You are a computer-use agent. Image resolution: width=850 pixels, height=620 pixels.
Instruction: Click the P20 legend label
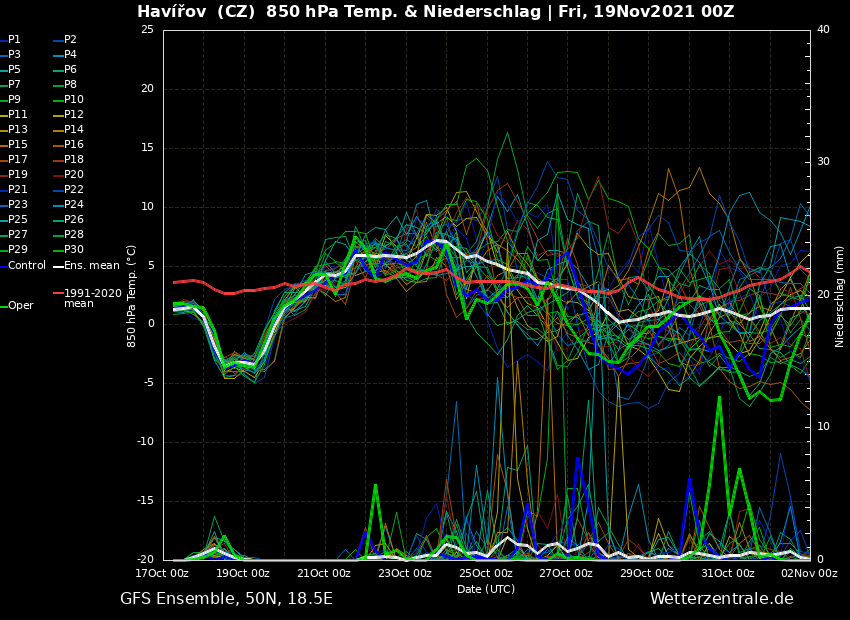[74, 175]
